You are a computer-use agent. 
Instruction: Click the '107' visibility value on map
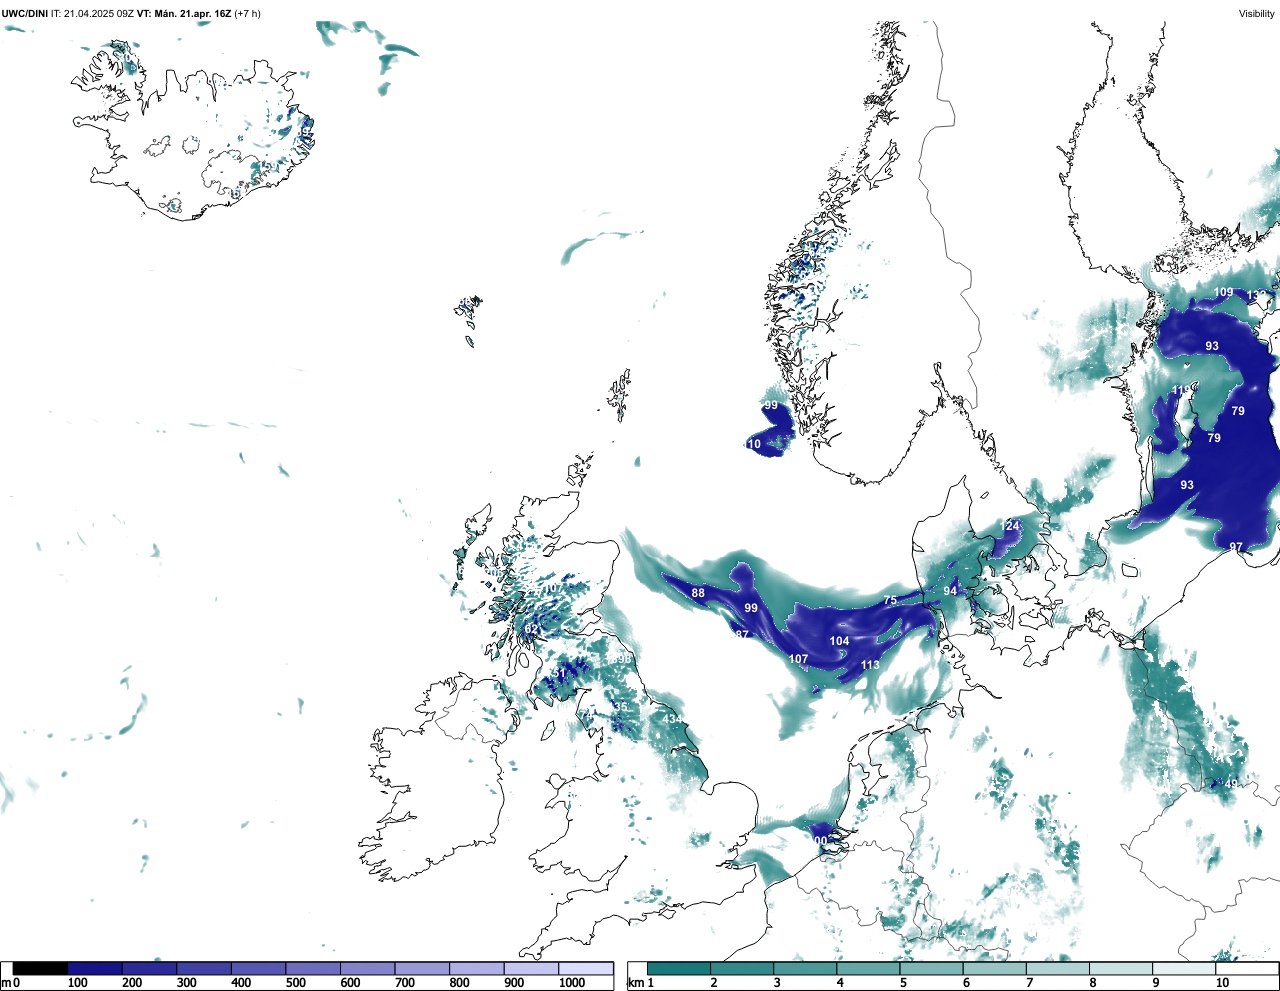point(798,659)
